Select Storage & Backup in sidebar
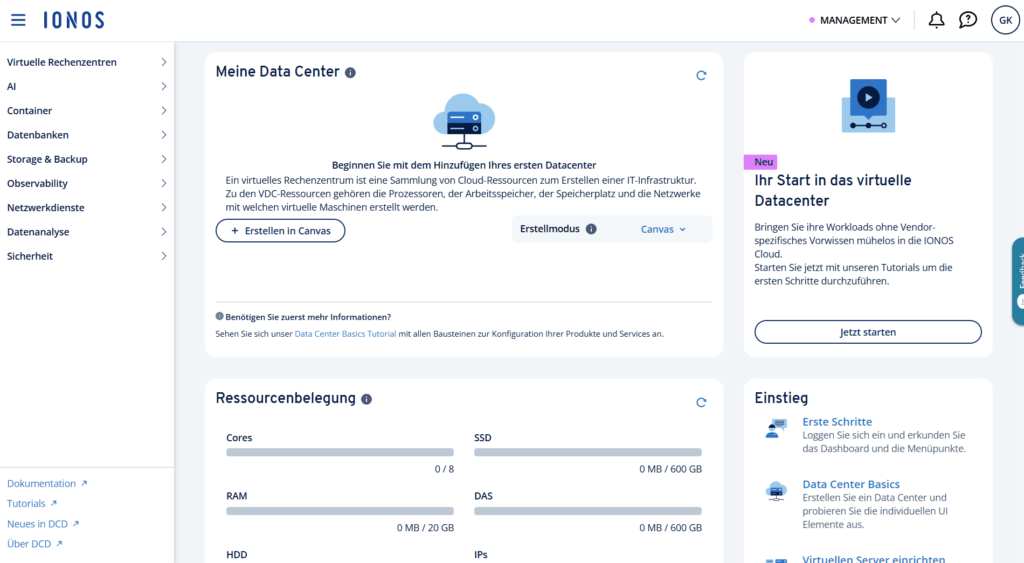The height and width of the screenshot is (563, 1024). pyautogui.click(x=47, y=159)
